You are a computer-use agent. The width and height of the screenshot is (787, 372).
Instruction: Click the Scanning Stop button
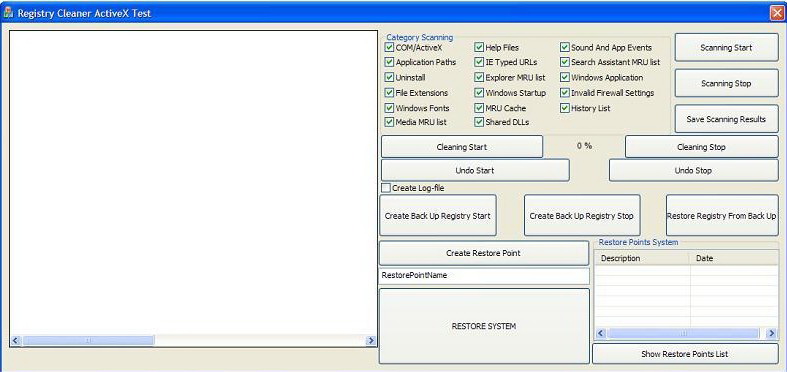click(x=726, y=83)
